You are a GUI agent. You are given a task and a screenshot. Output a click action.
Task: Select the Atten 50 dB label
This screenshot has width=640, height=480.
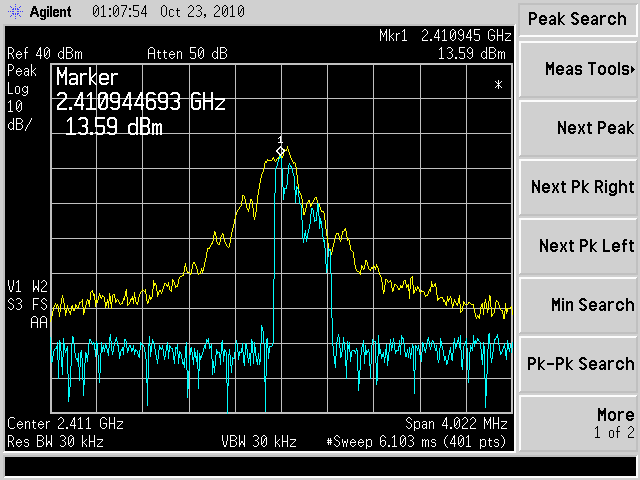187,54
